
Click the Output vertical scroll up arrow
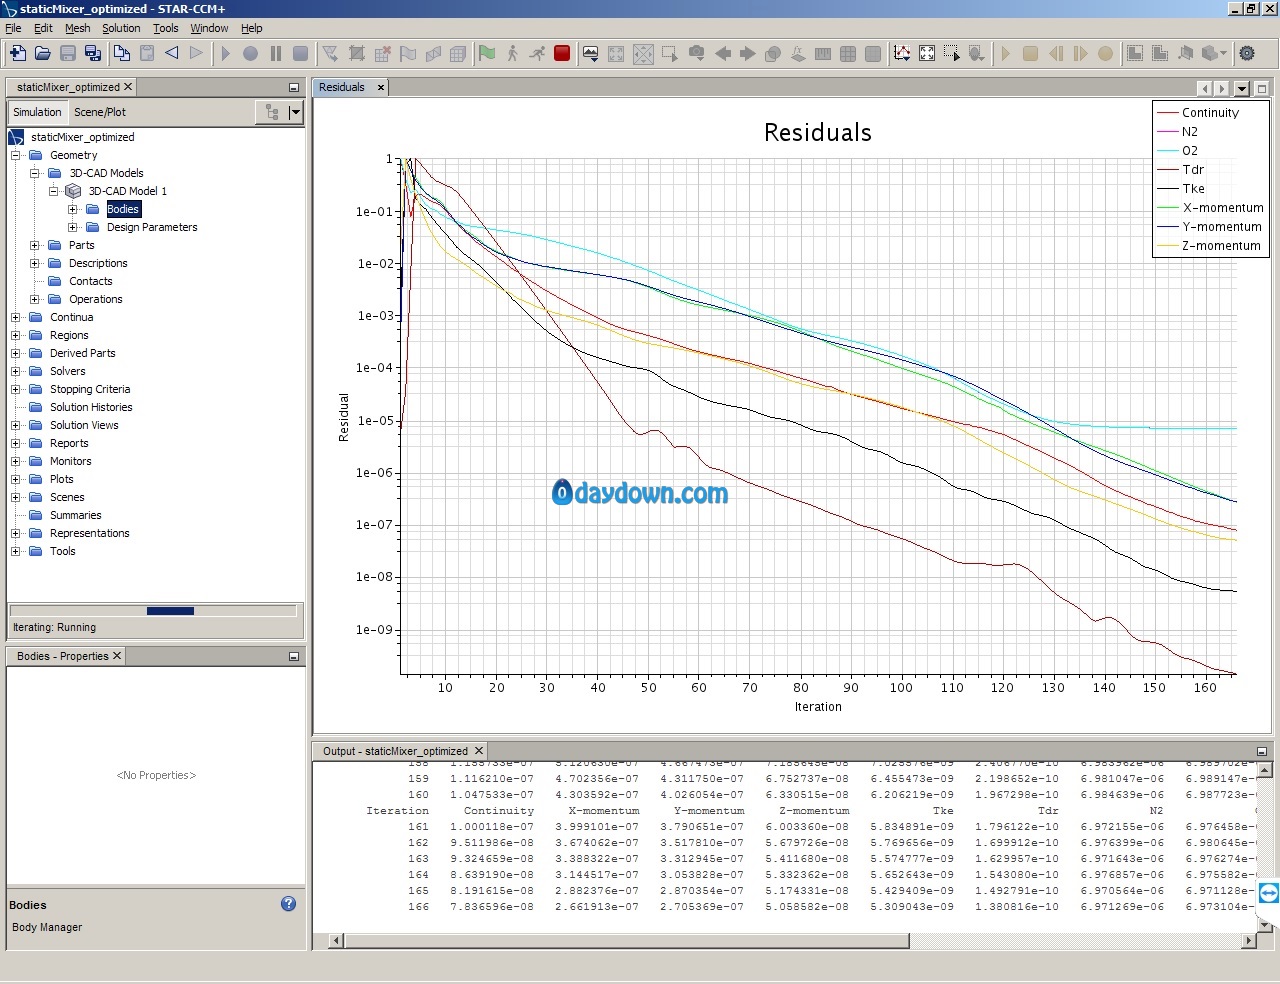coord(1265,770)
